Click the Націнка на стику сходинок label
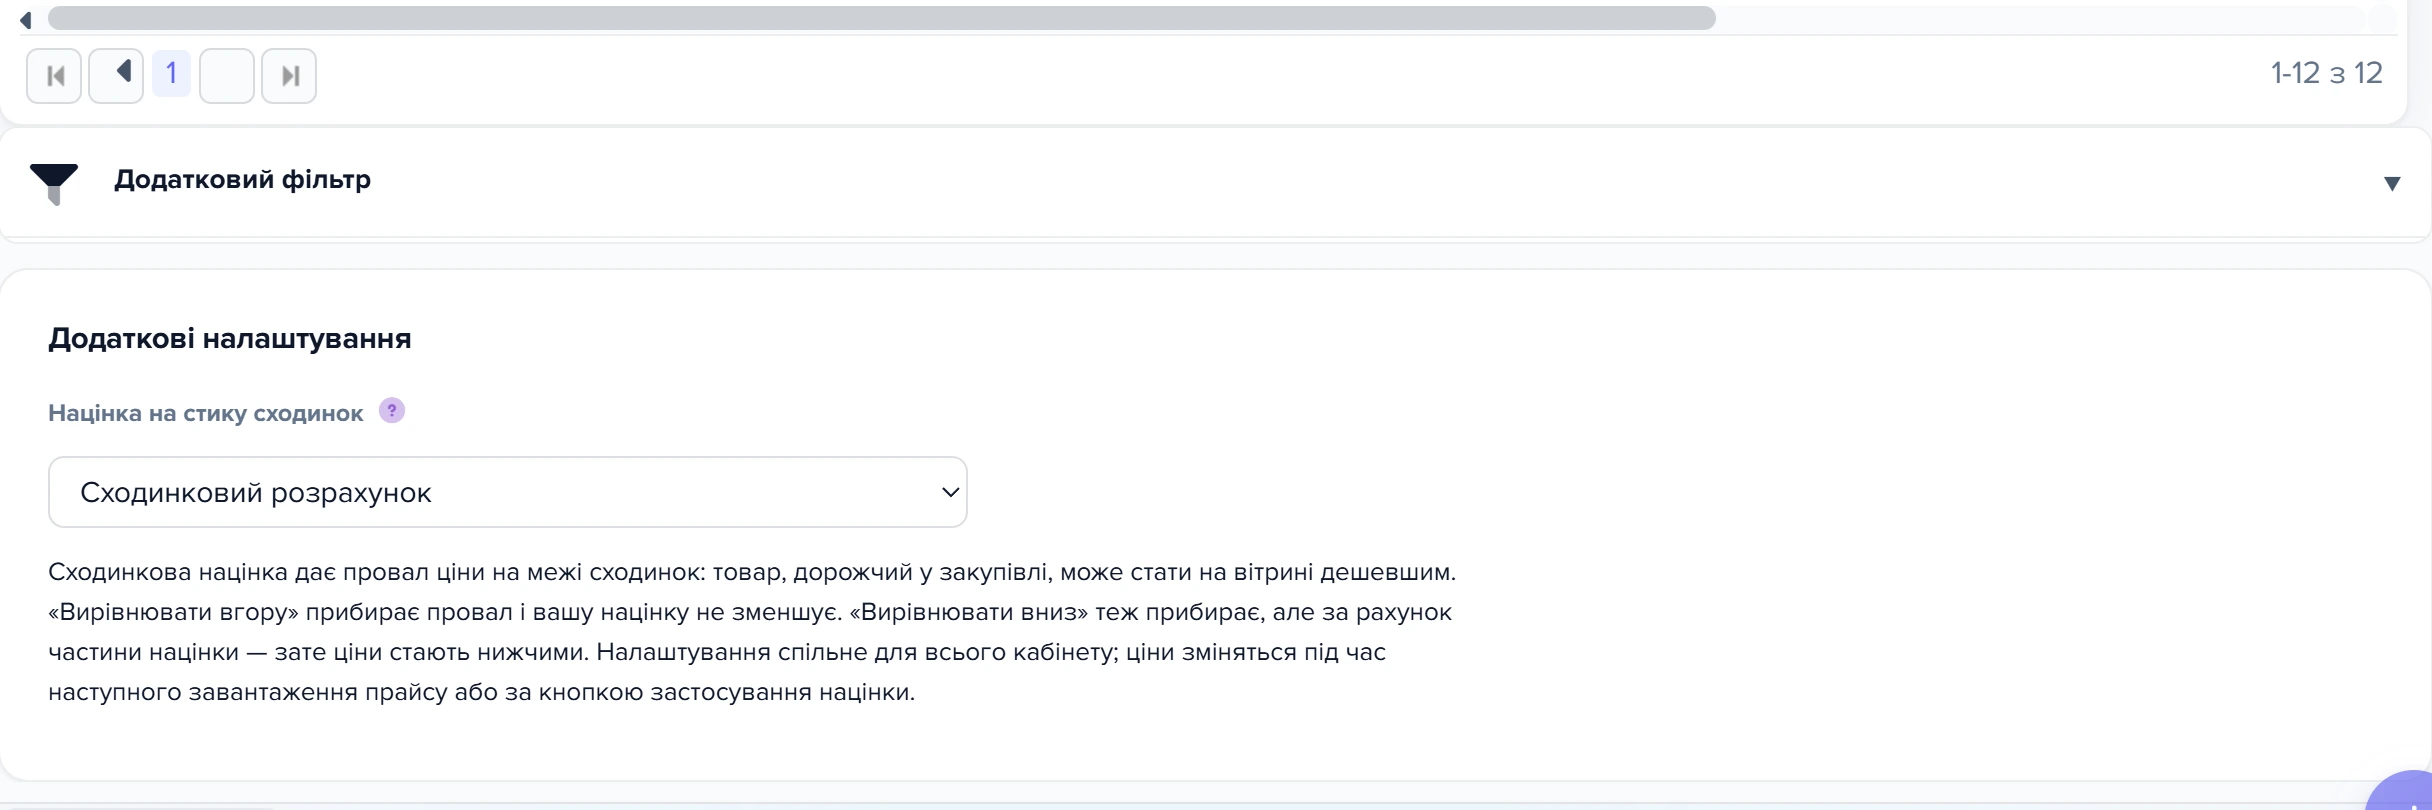The width and height of the screenshot is (2432, 810). 206,414
